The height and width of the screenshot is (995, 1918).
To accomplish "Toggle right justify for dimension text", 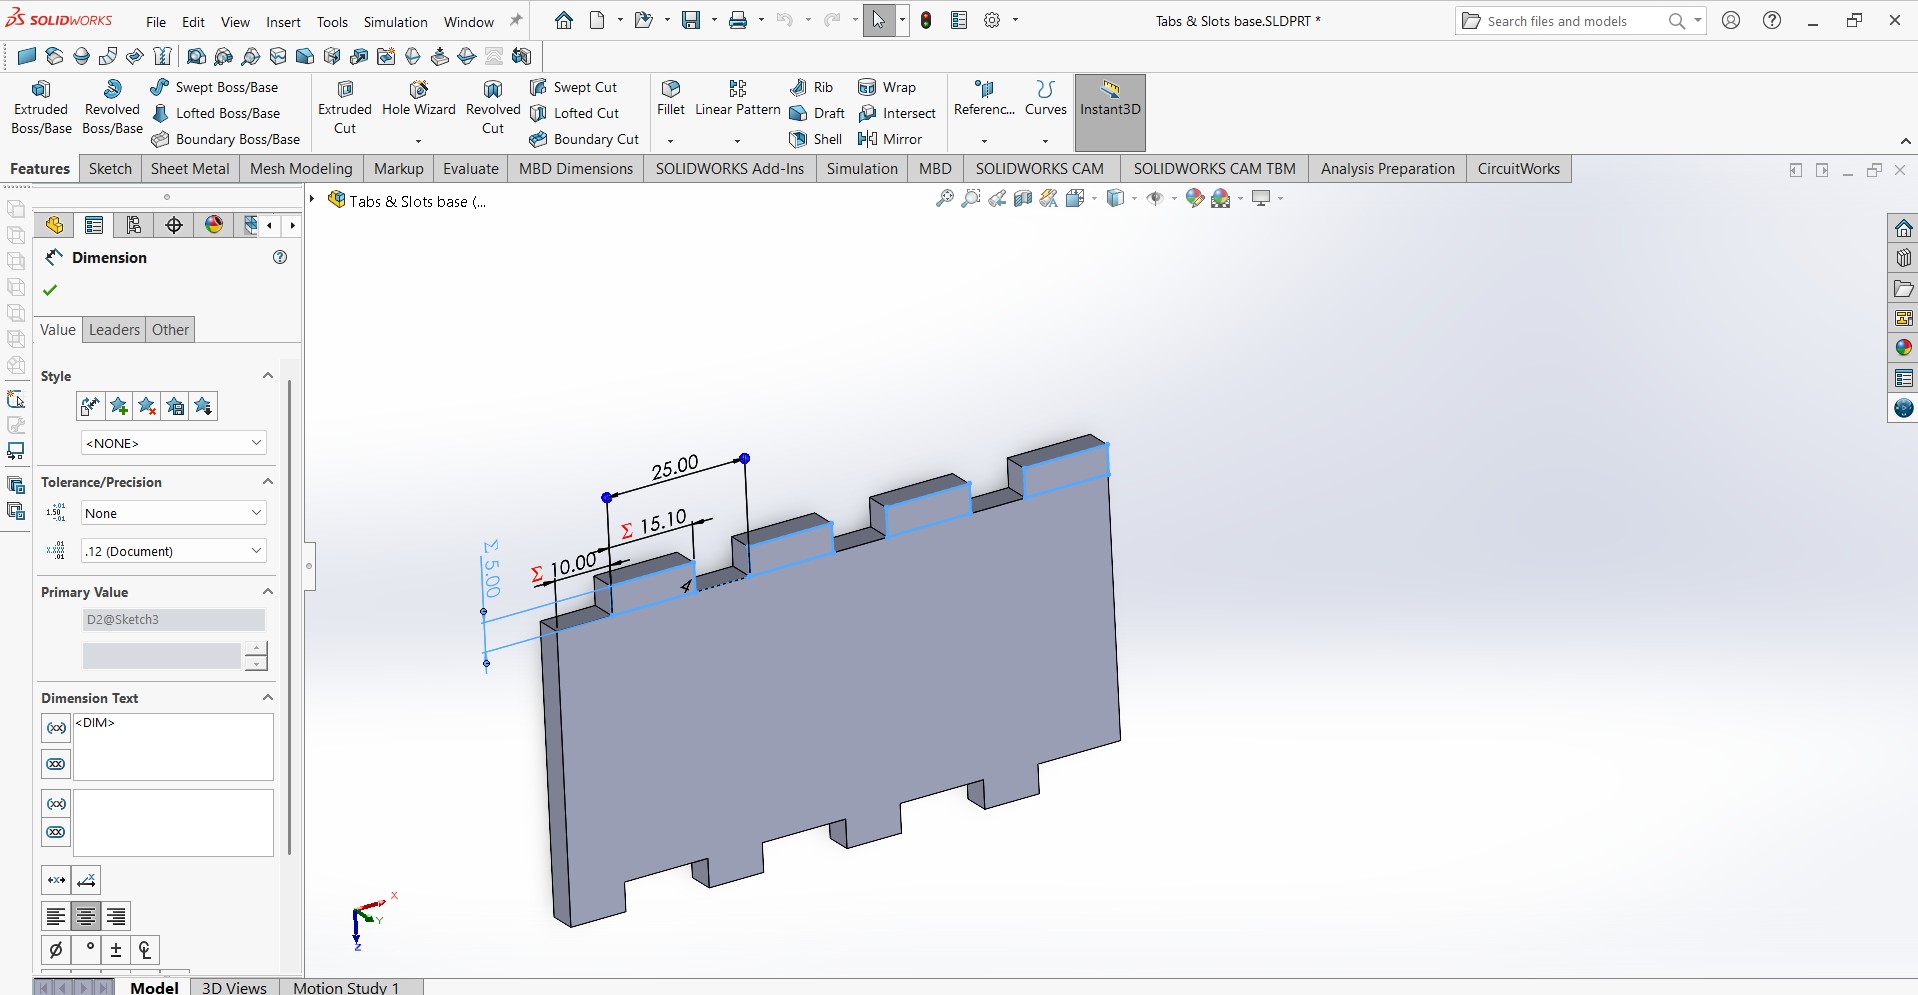I will (116, 916).
